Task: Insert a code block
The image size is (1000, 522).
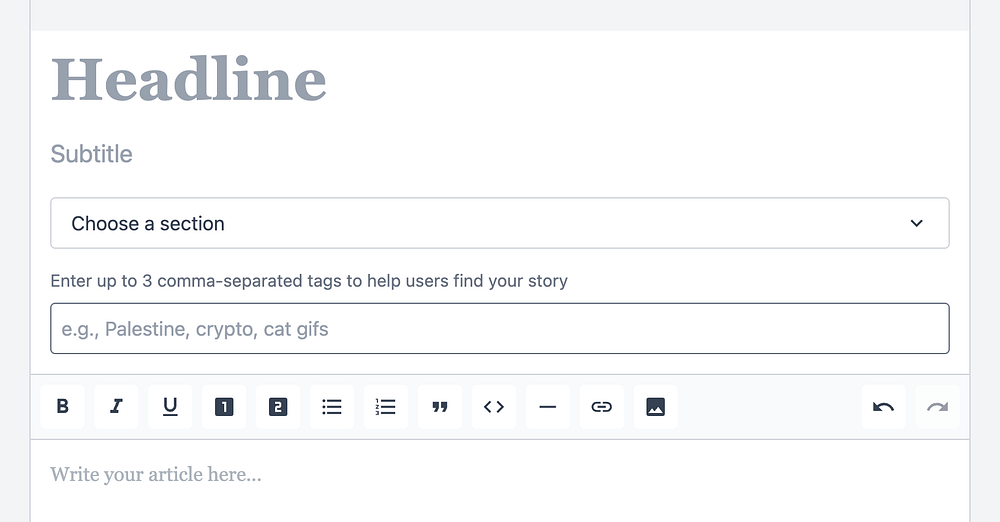Action: coord(494,407)
